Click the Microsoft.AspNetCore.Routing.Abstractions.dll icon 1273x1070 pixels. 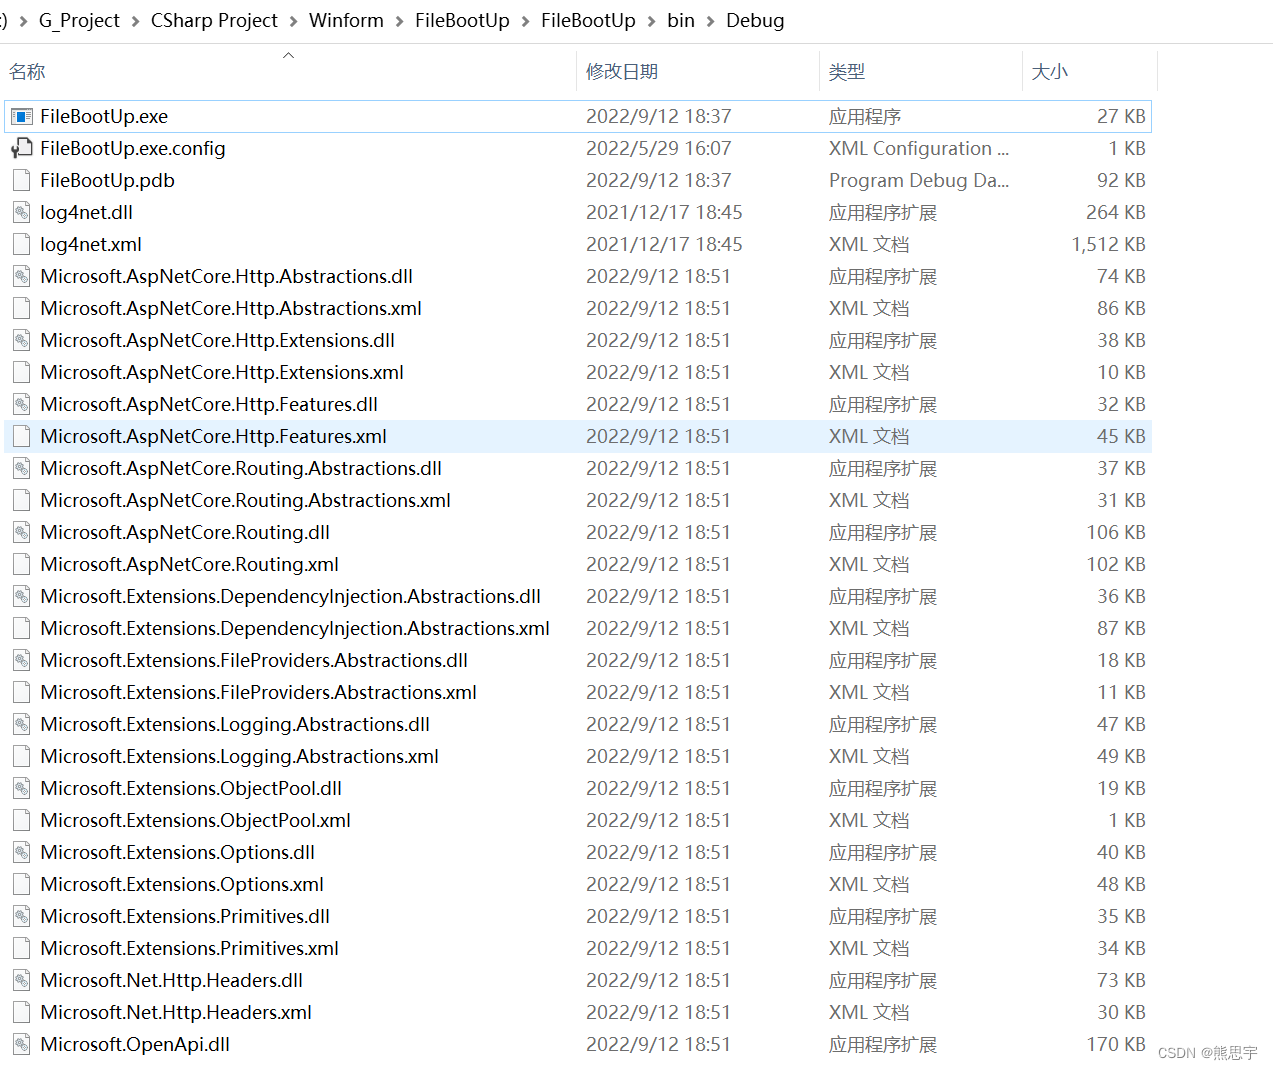21,469
